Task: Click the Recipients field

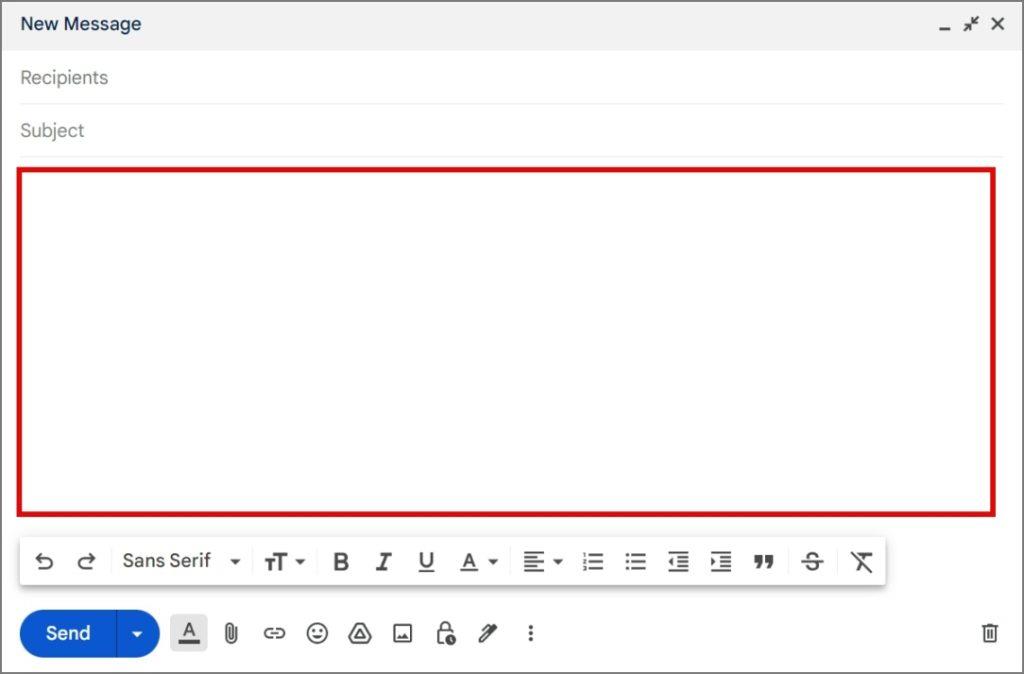Action: pyautogui.click(x=511, y=77)
